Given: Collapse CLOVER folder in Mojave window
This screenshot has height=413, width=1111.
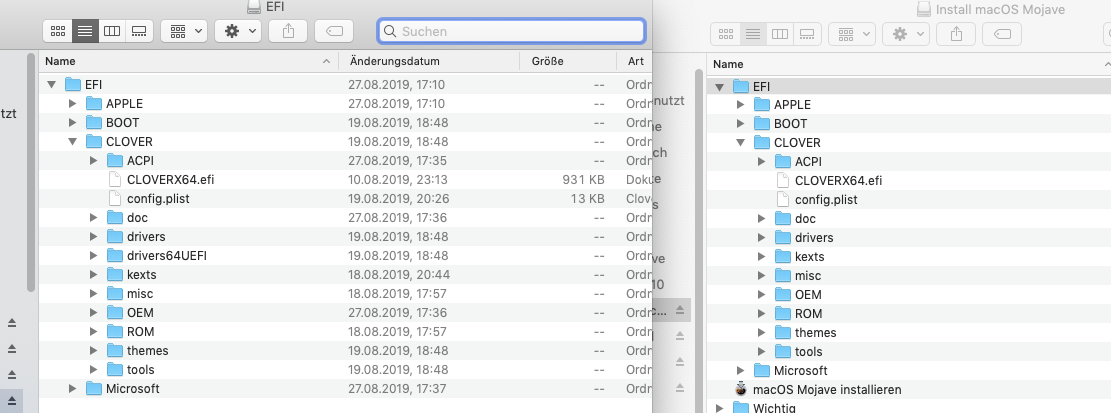Looking at the screenshot, I should pyautogui.click(x=740, y=142).
